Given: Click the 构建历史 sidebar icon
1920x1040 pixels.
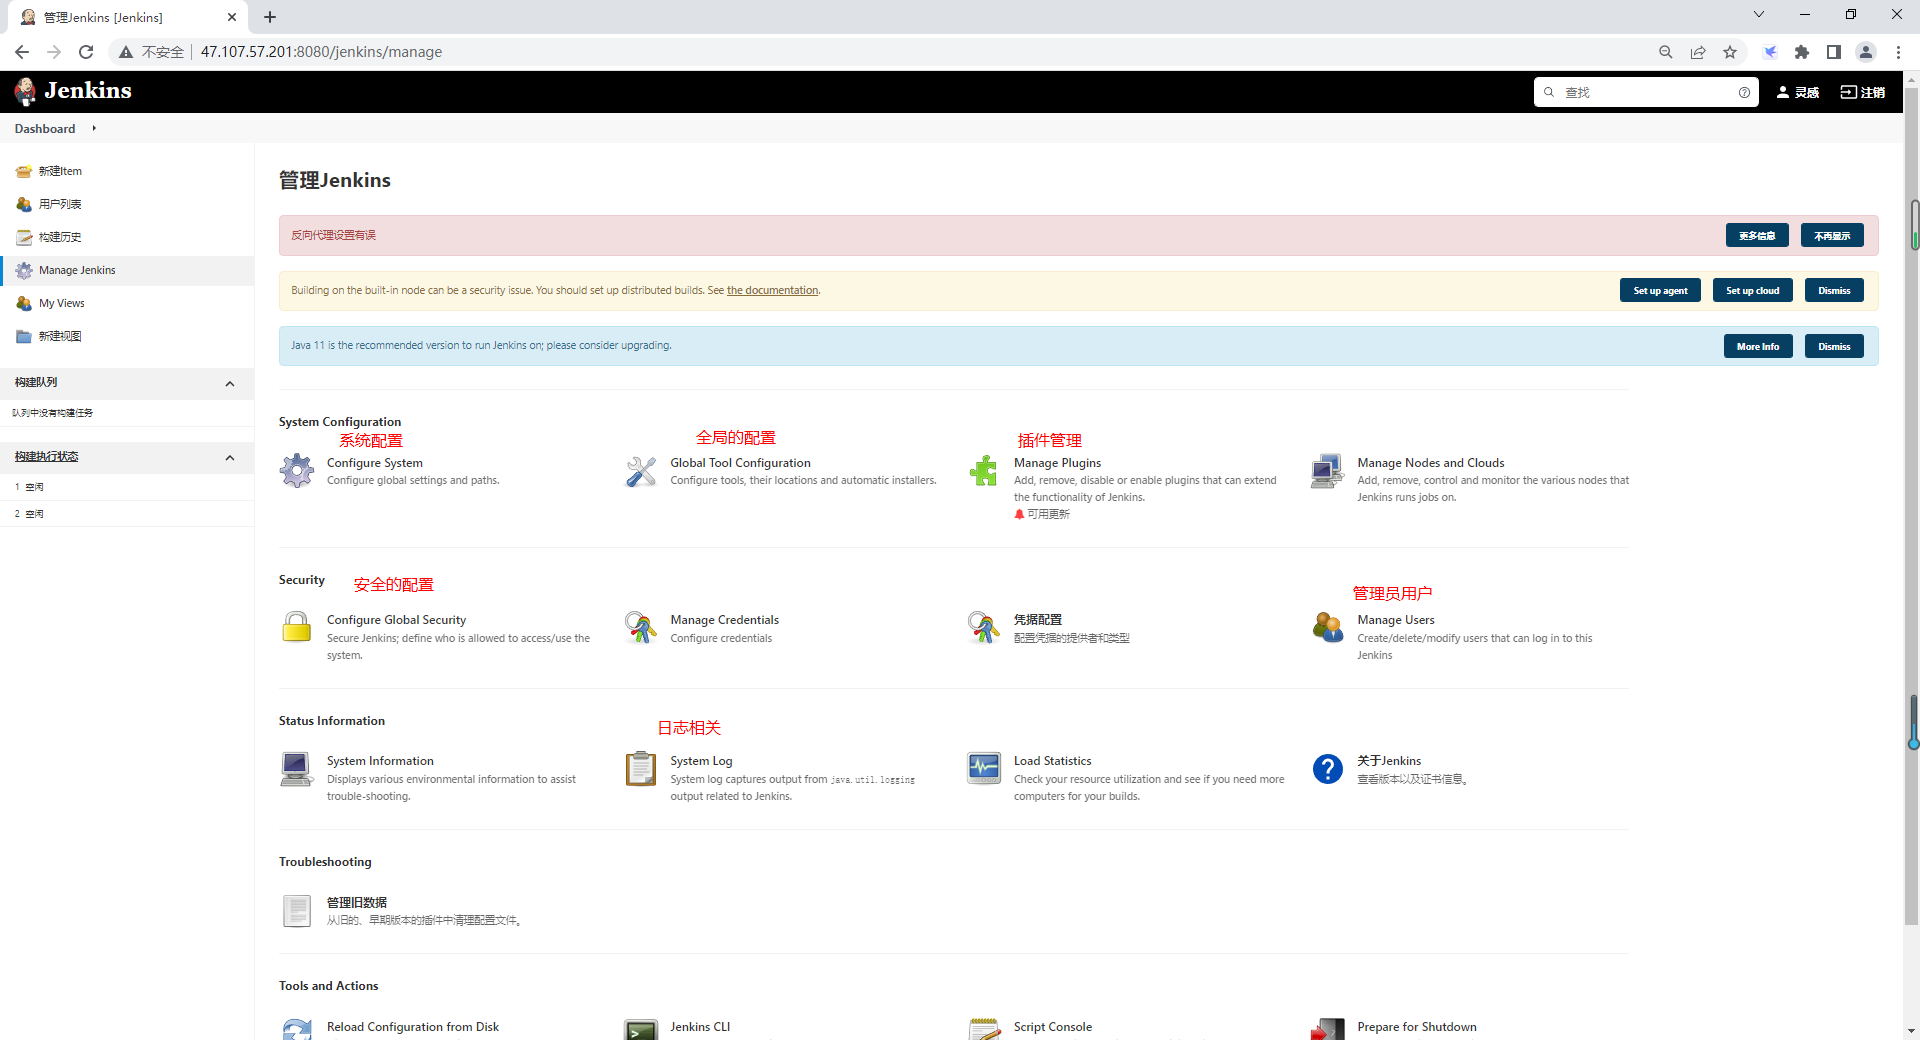Looking at the screenshot, I should [24, 237].
